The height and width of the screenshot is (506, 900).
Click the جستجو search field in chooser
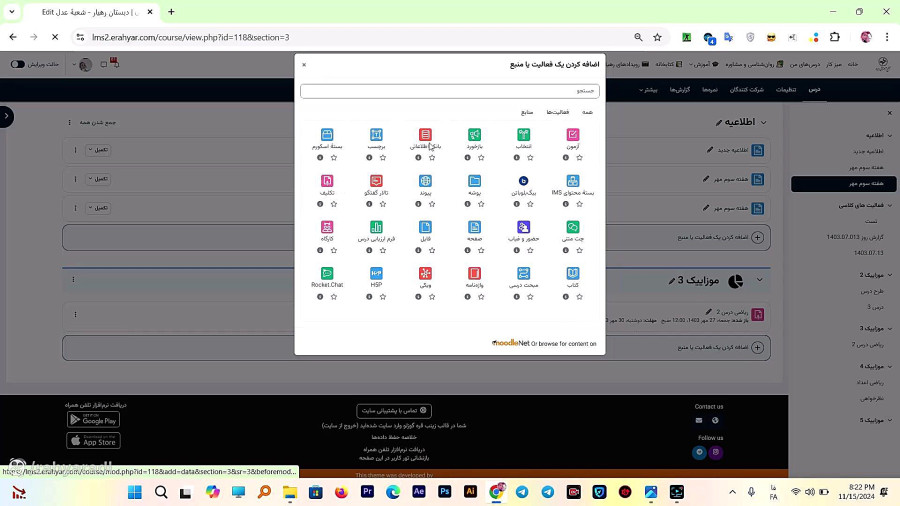[x=450, y=91]
